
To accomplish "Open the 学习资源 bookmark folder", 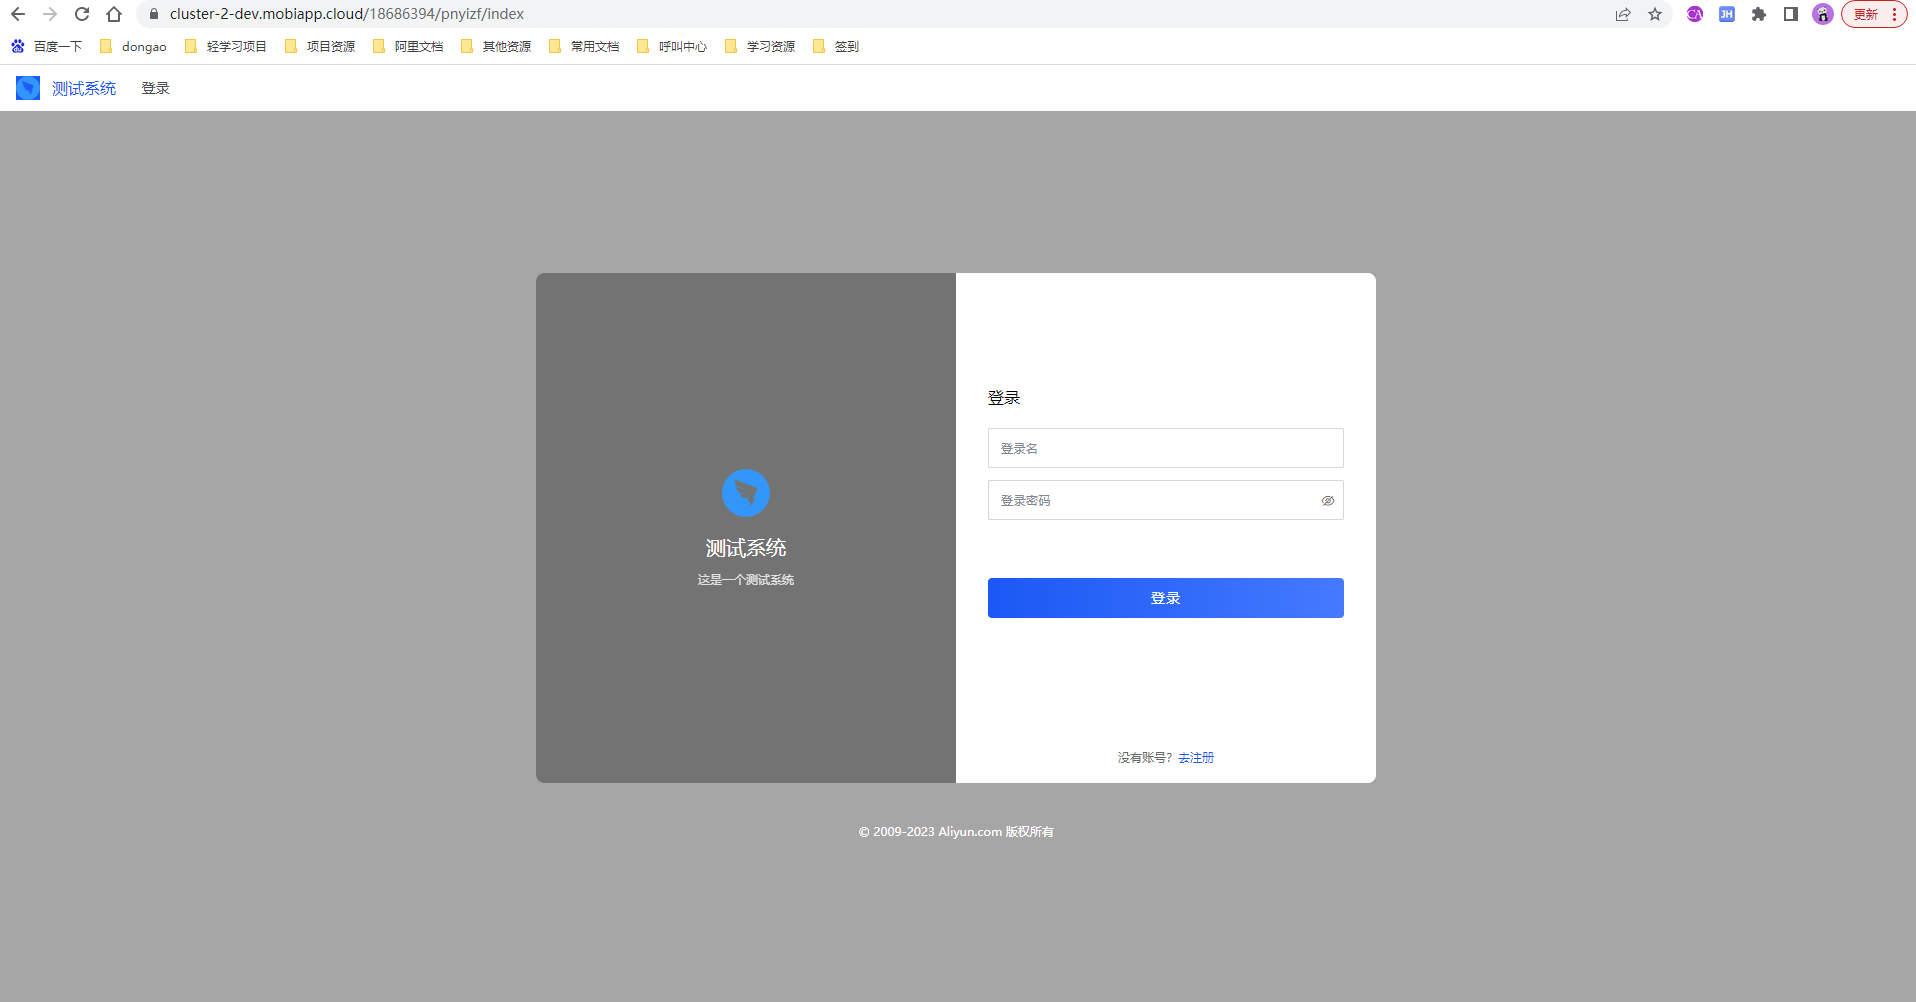I will pyautogui.click(x=760, y=46).
